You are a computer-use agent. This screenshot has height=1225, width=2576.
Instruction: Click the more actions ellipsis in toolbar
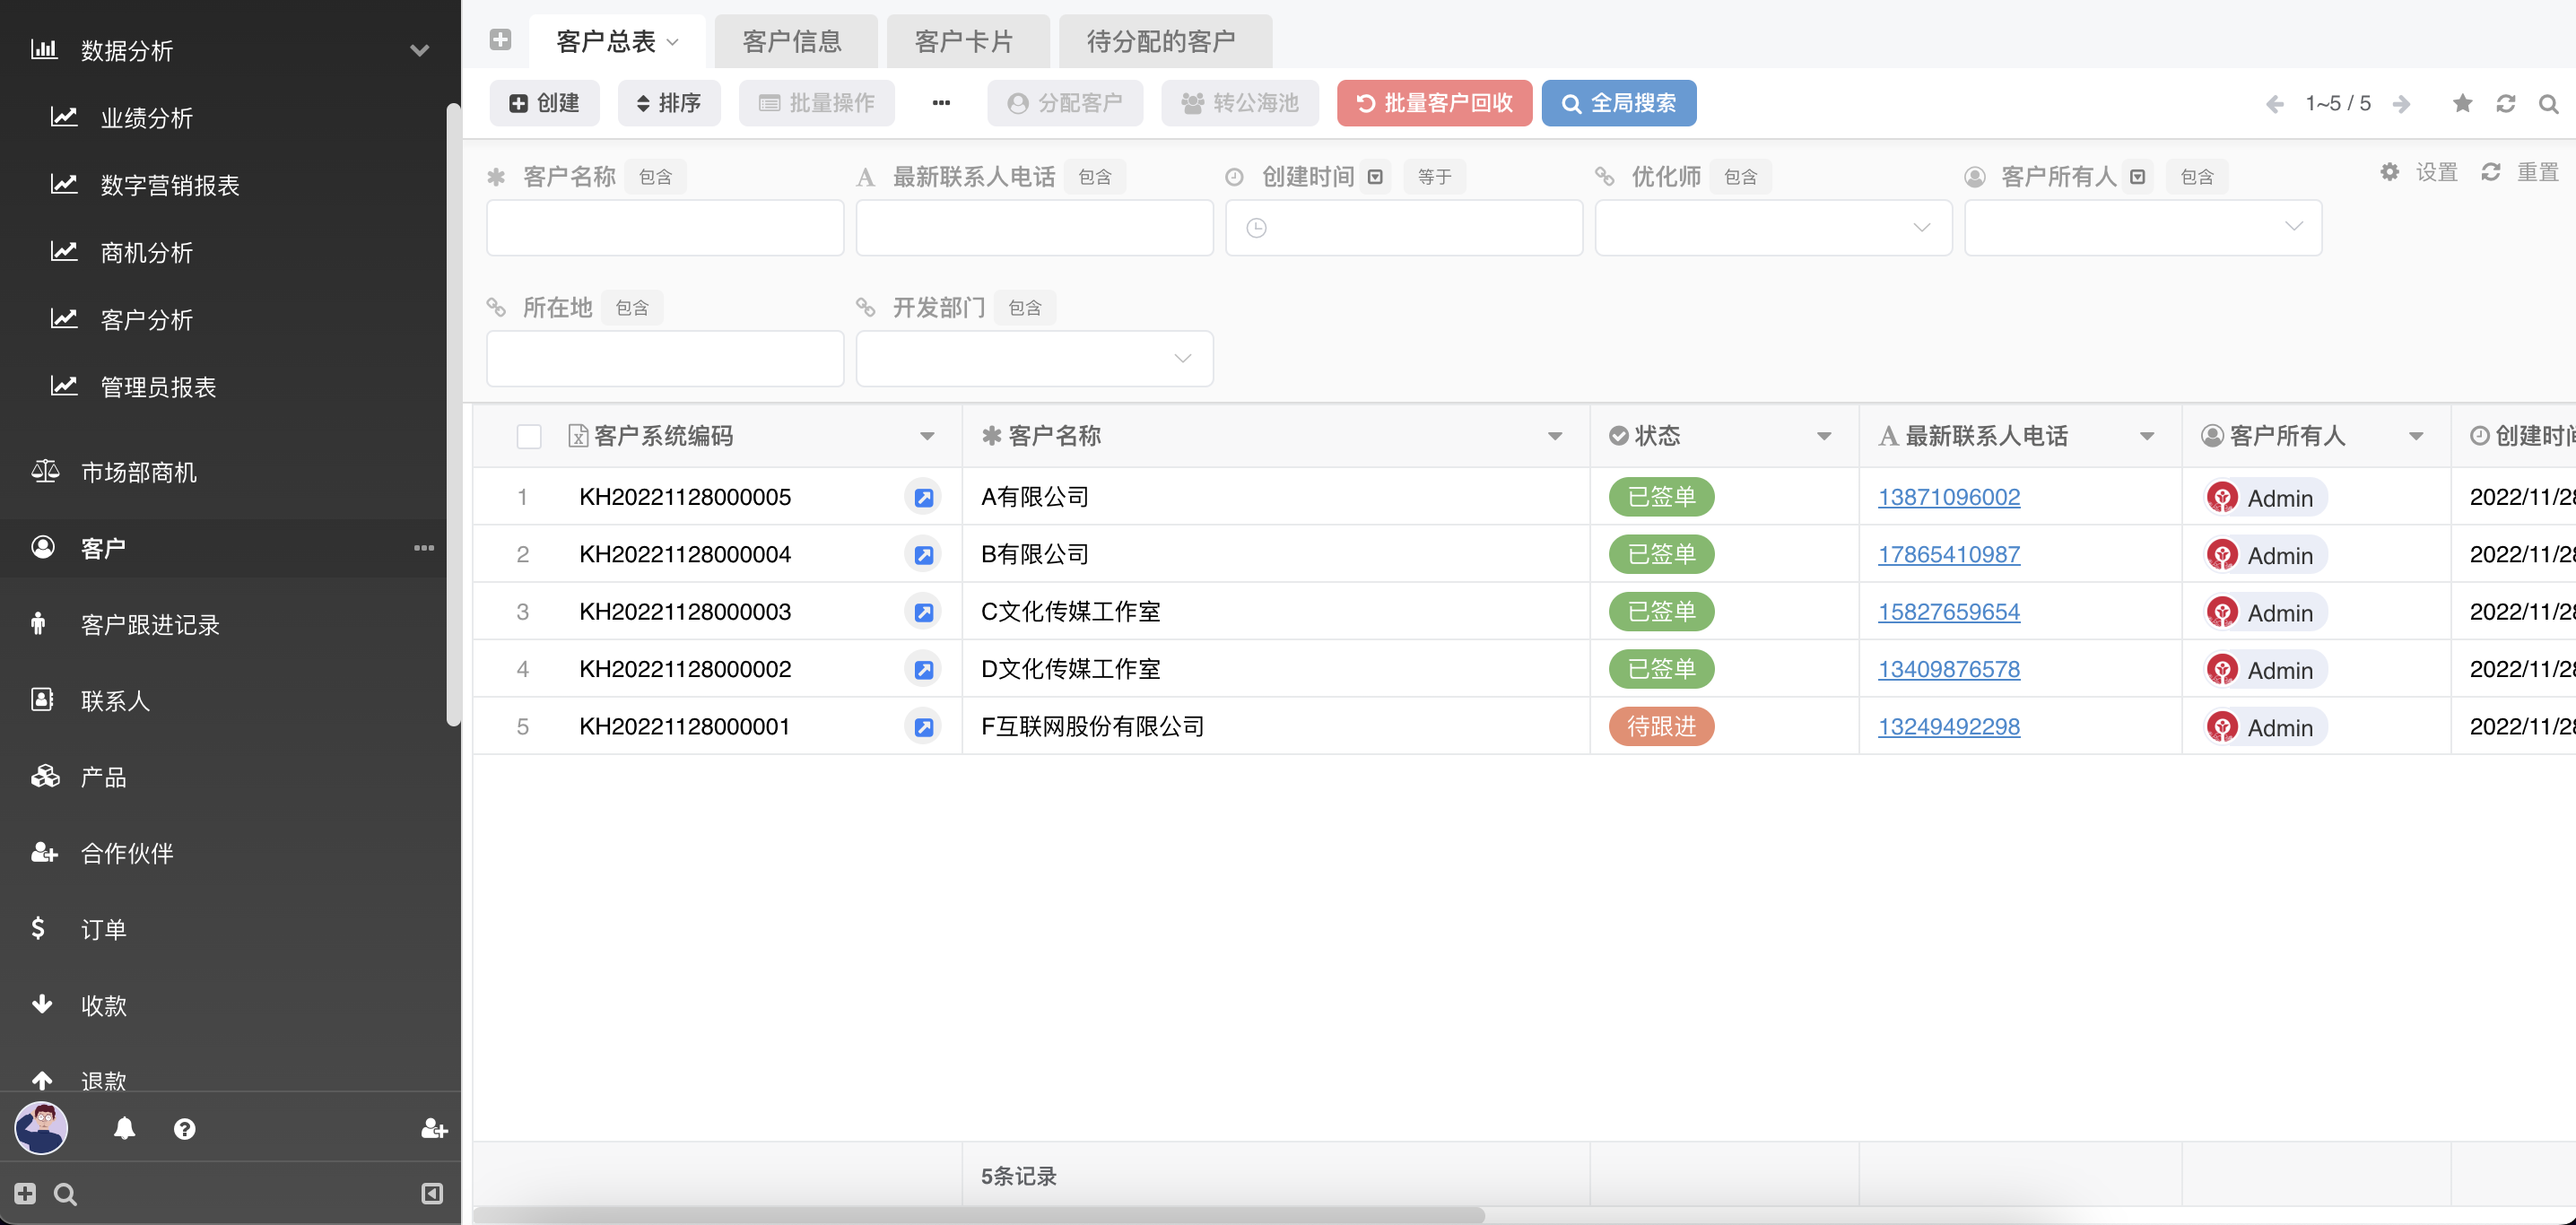pos(941,103)
